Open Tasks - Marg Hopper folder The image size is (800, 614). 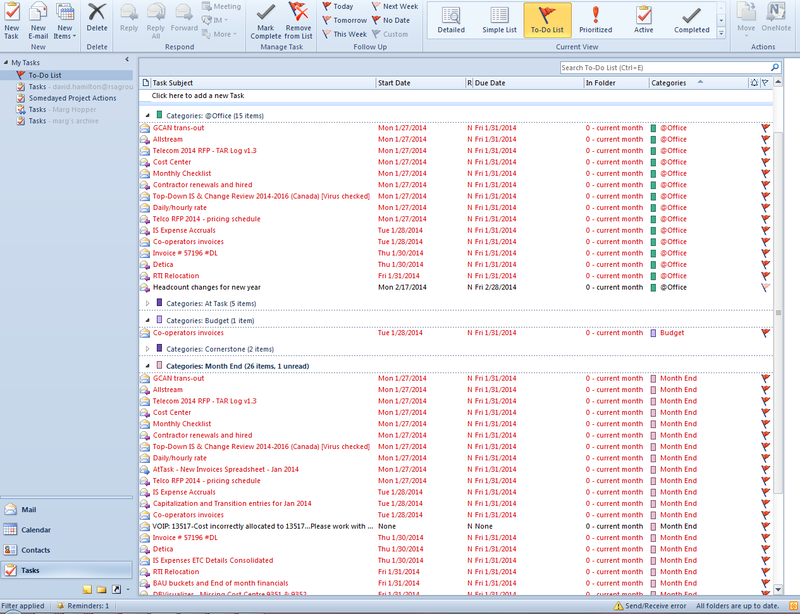click(x=62, y=109)
